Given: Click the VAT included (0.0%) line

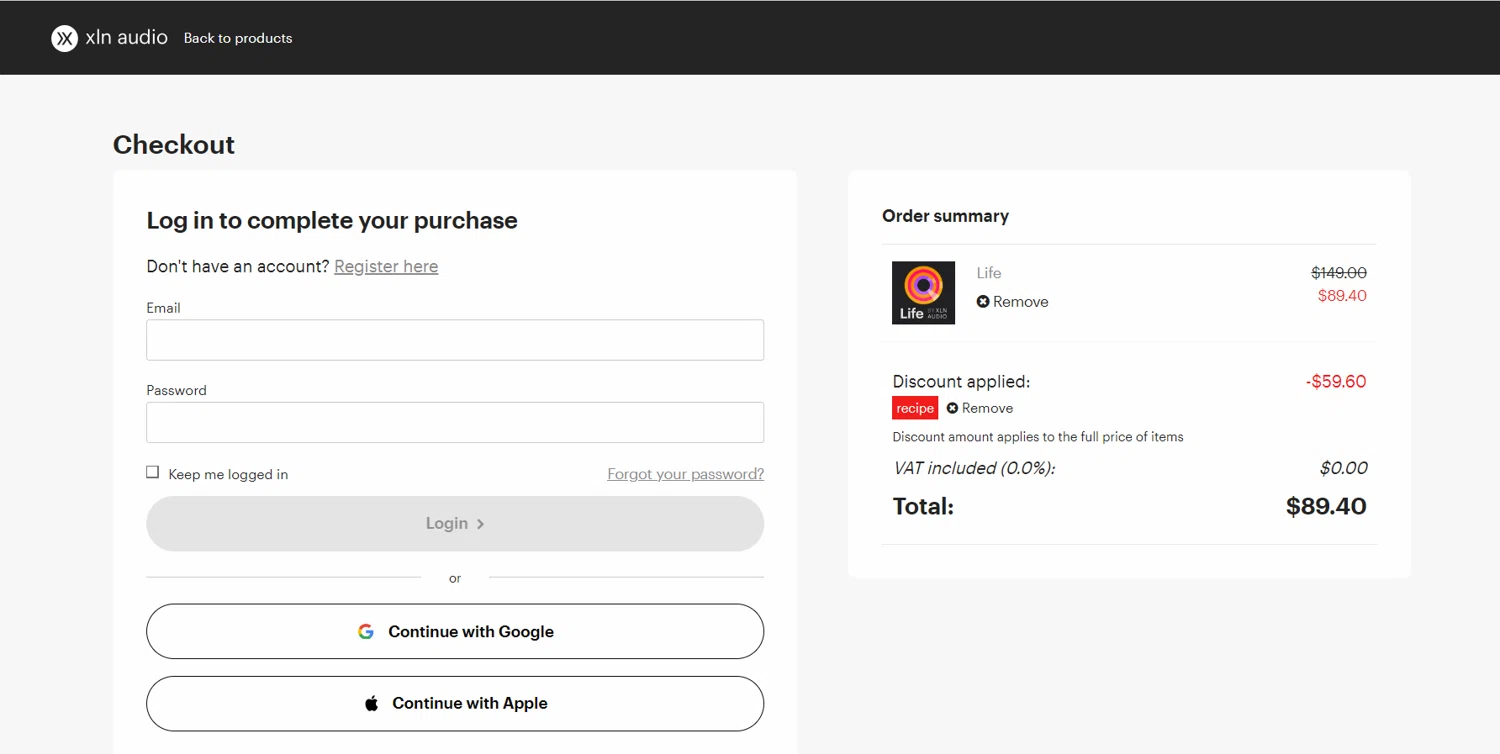Looking at the screenshot, I should (974, 468).
